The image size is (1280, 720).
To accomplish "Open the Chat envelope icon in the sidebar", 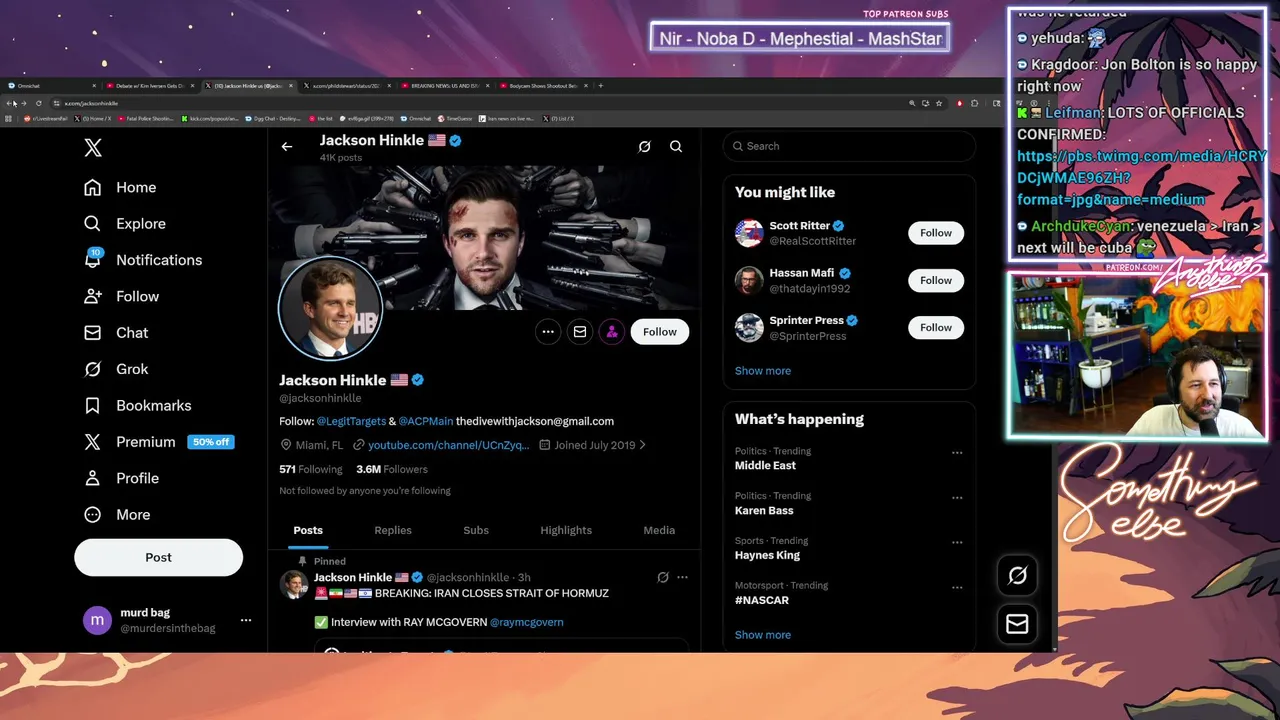I will click(x=93, y=333).
